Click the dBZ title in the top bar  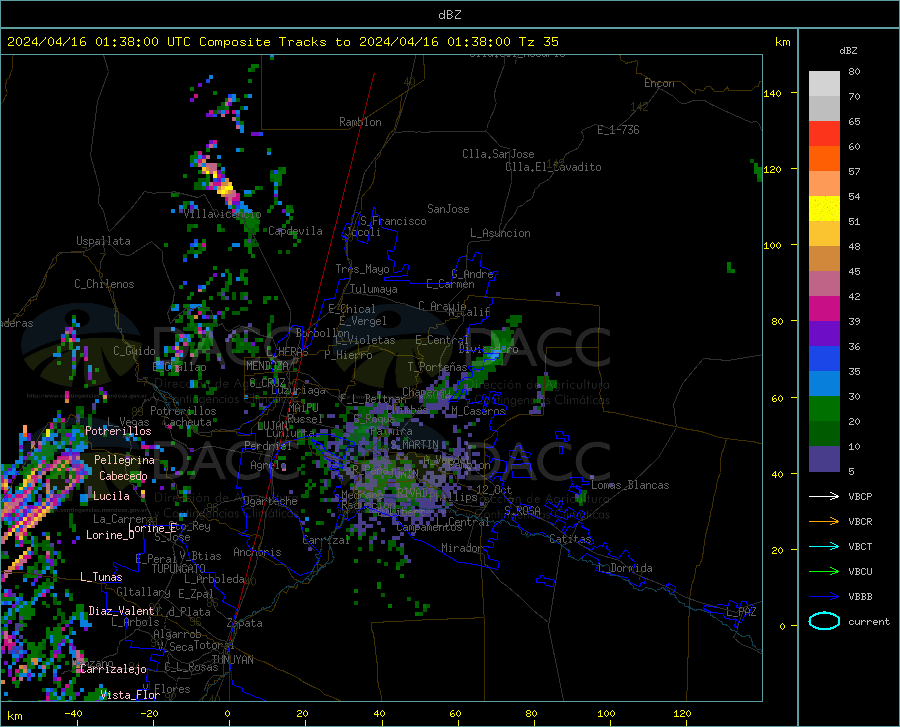pos(449,15)
